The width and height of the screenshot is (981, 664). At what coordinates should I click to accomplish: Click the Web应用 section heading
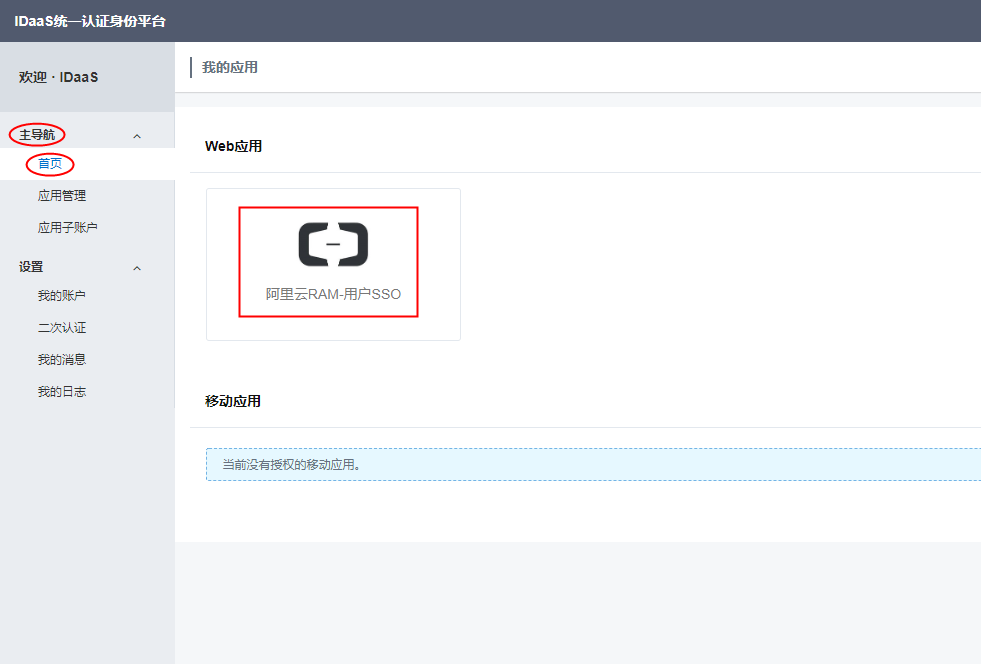click(233, 146)
